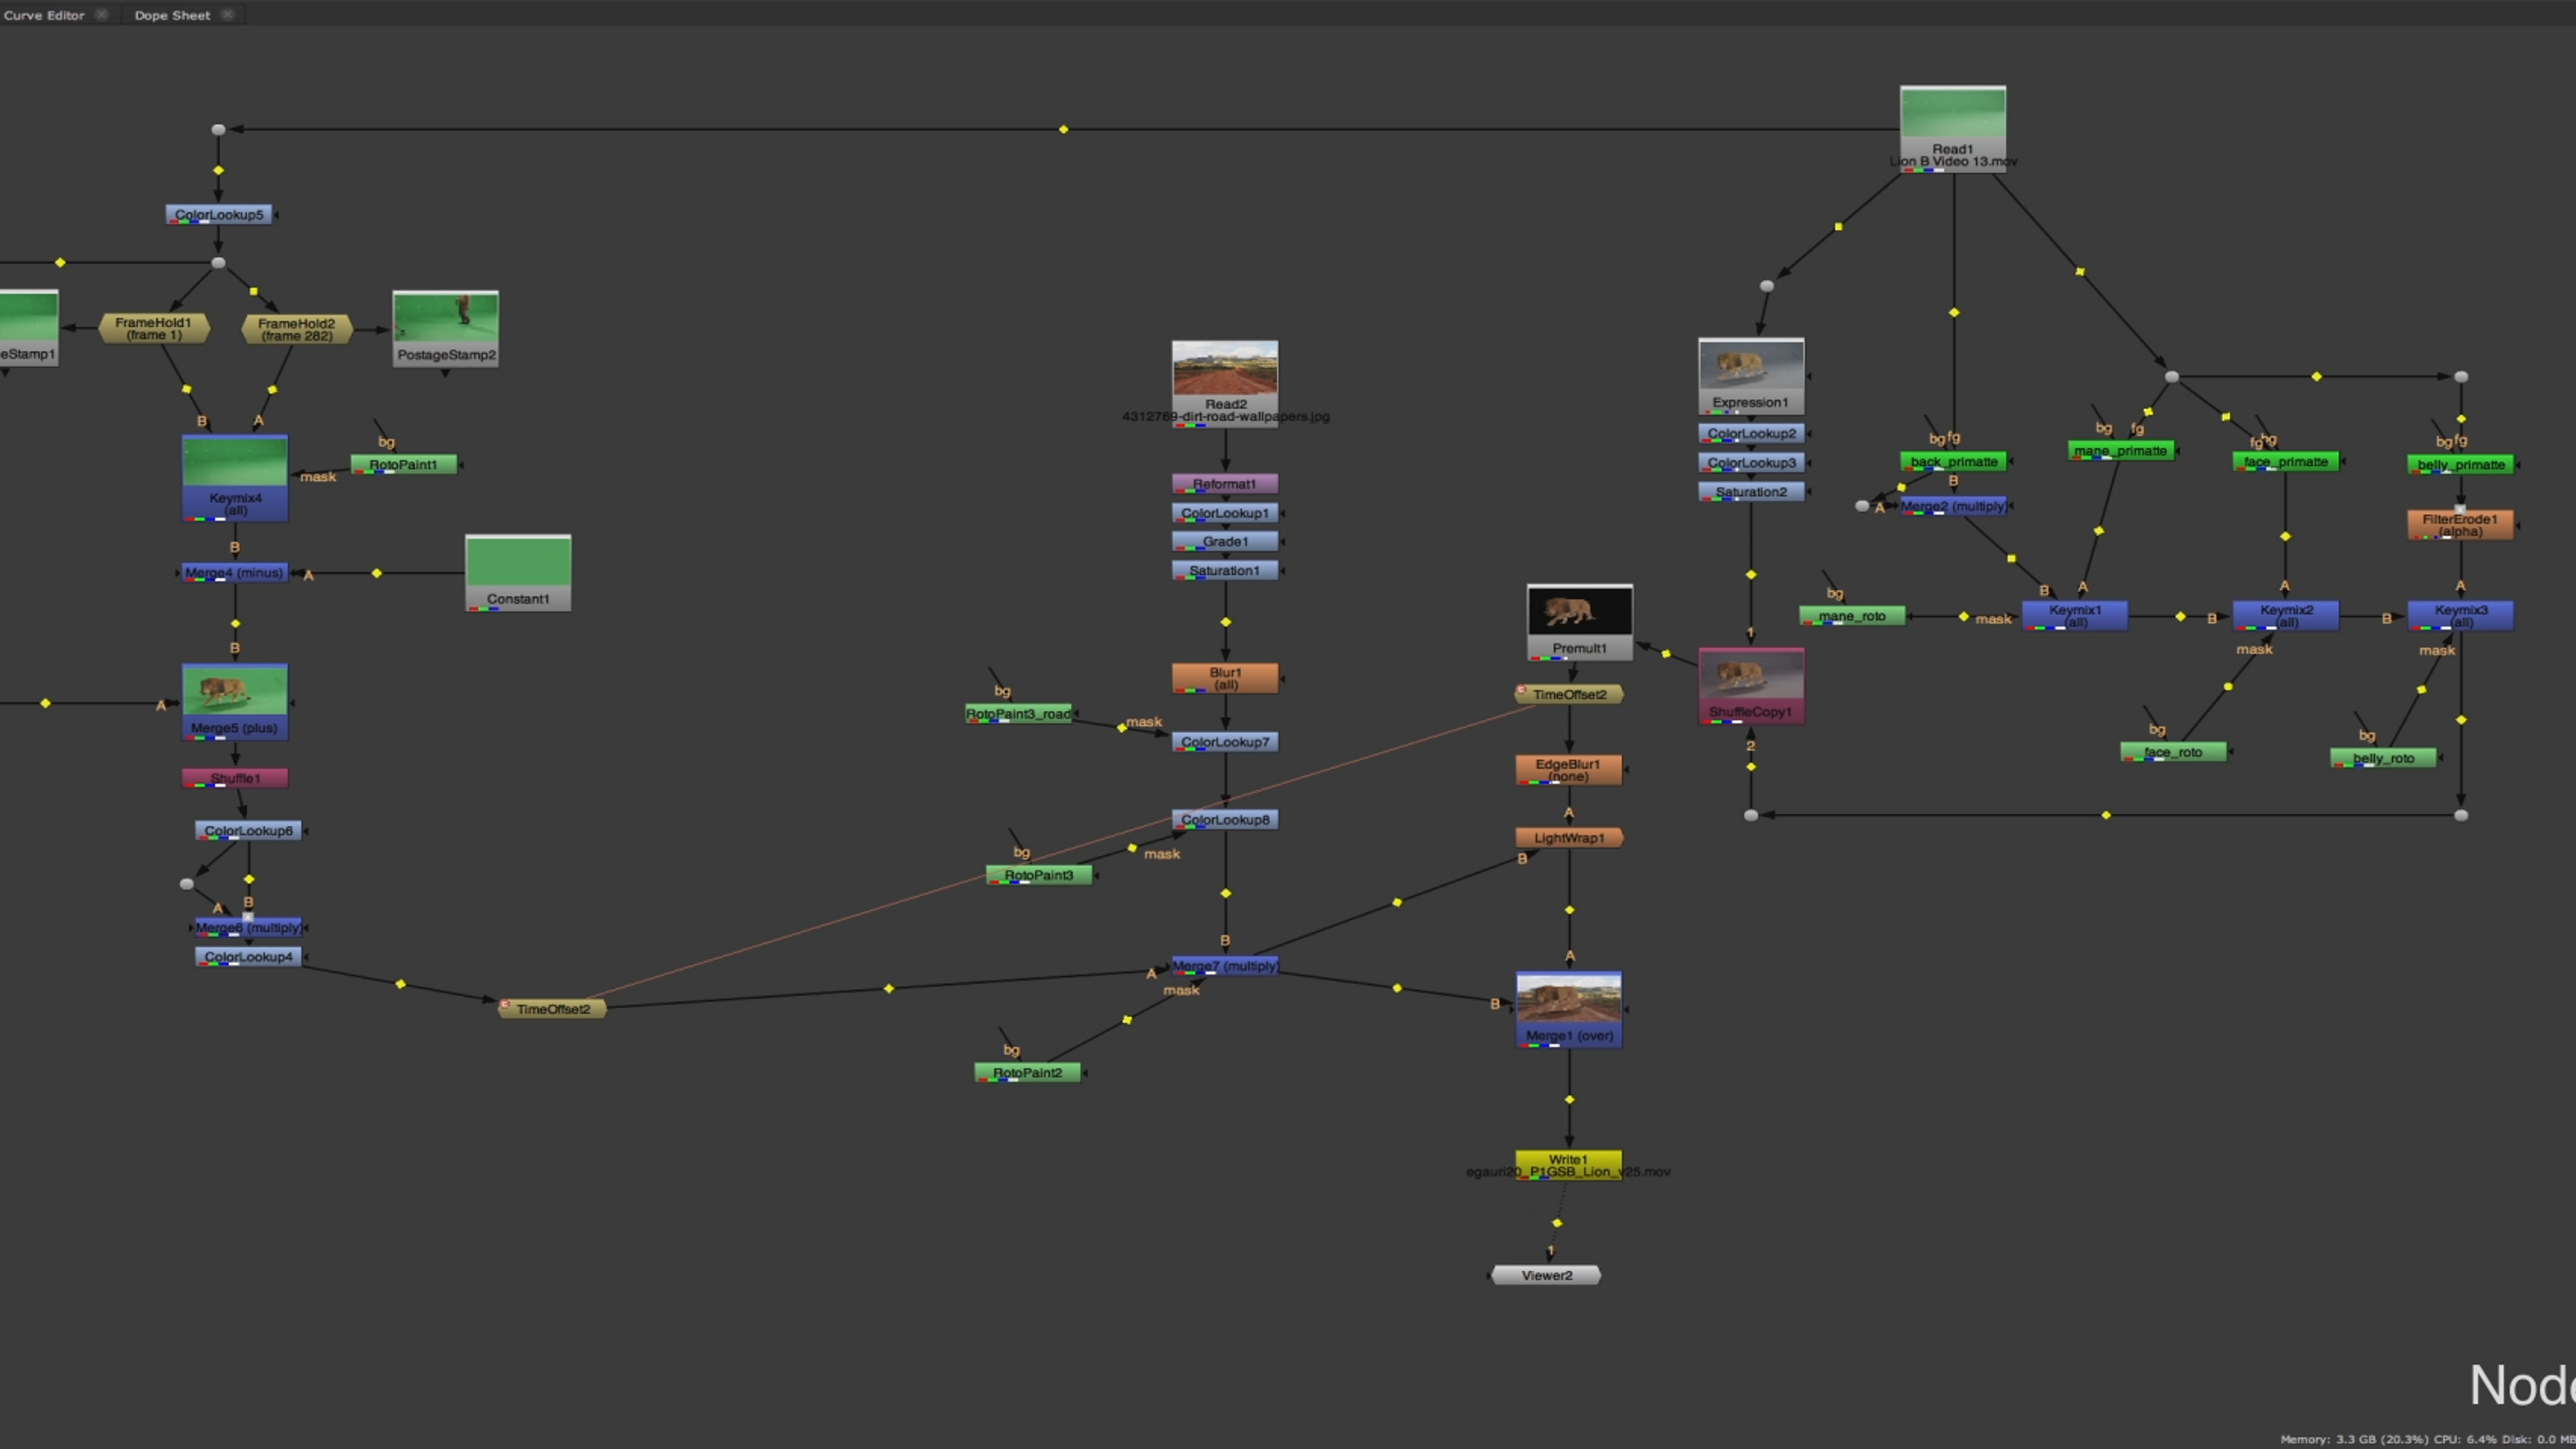Switch to the Dope Sheet tab

(172, 15)
